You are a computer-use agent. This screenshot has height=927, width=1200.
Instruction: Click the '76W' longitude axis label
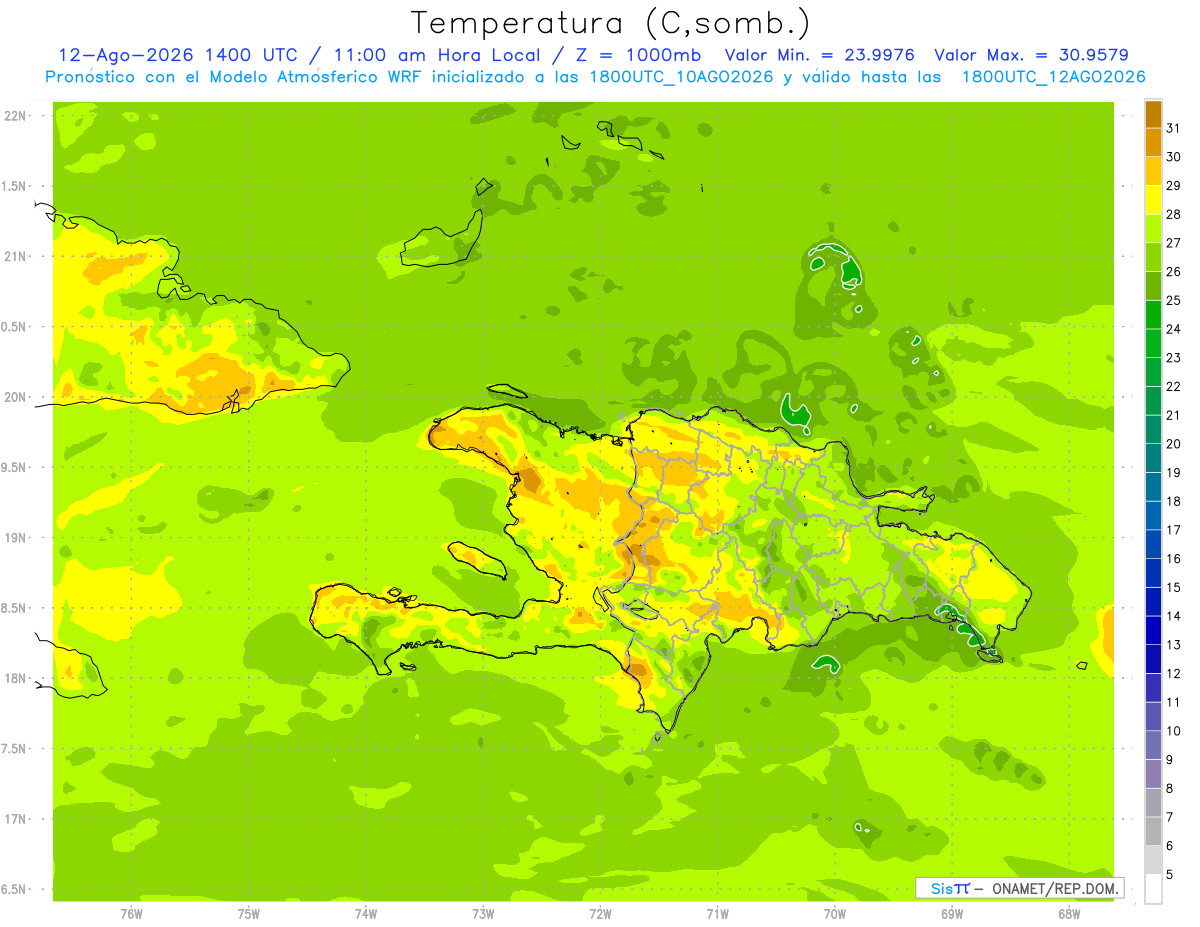click(131, 914)
